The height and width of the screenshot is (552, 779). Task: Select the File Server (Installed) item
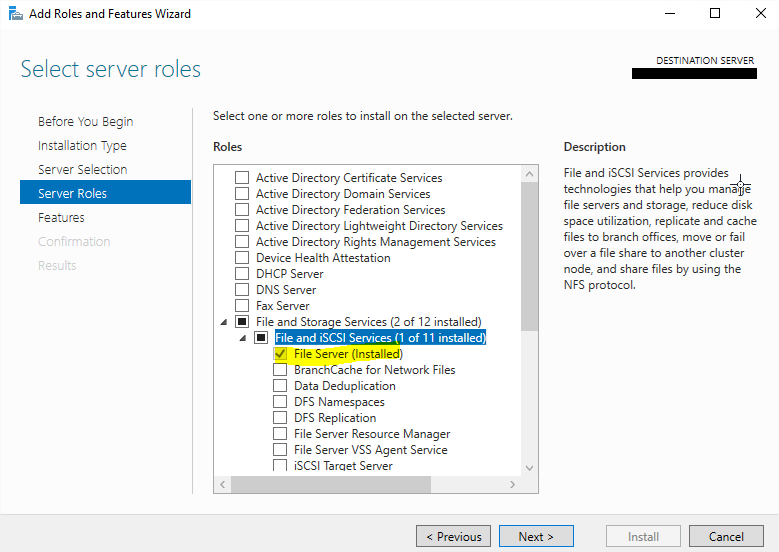pos(347,354)
